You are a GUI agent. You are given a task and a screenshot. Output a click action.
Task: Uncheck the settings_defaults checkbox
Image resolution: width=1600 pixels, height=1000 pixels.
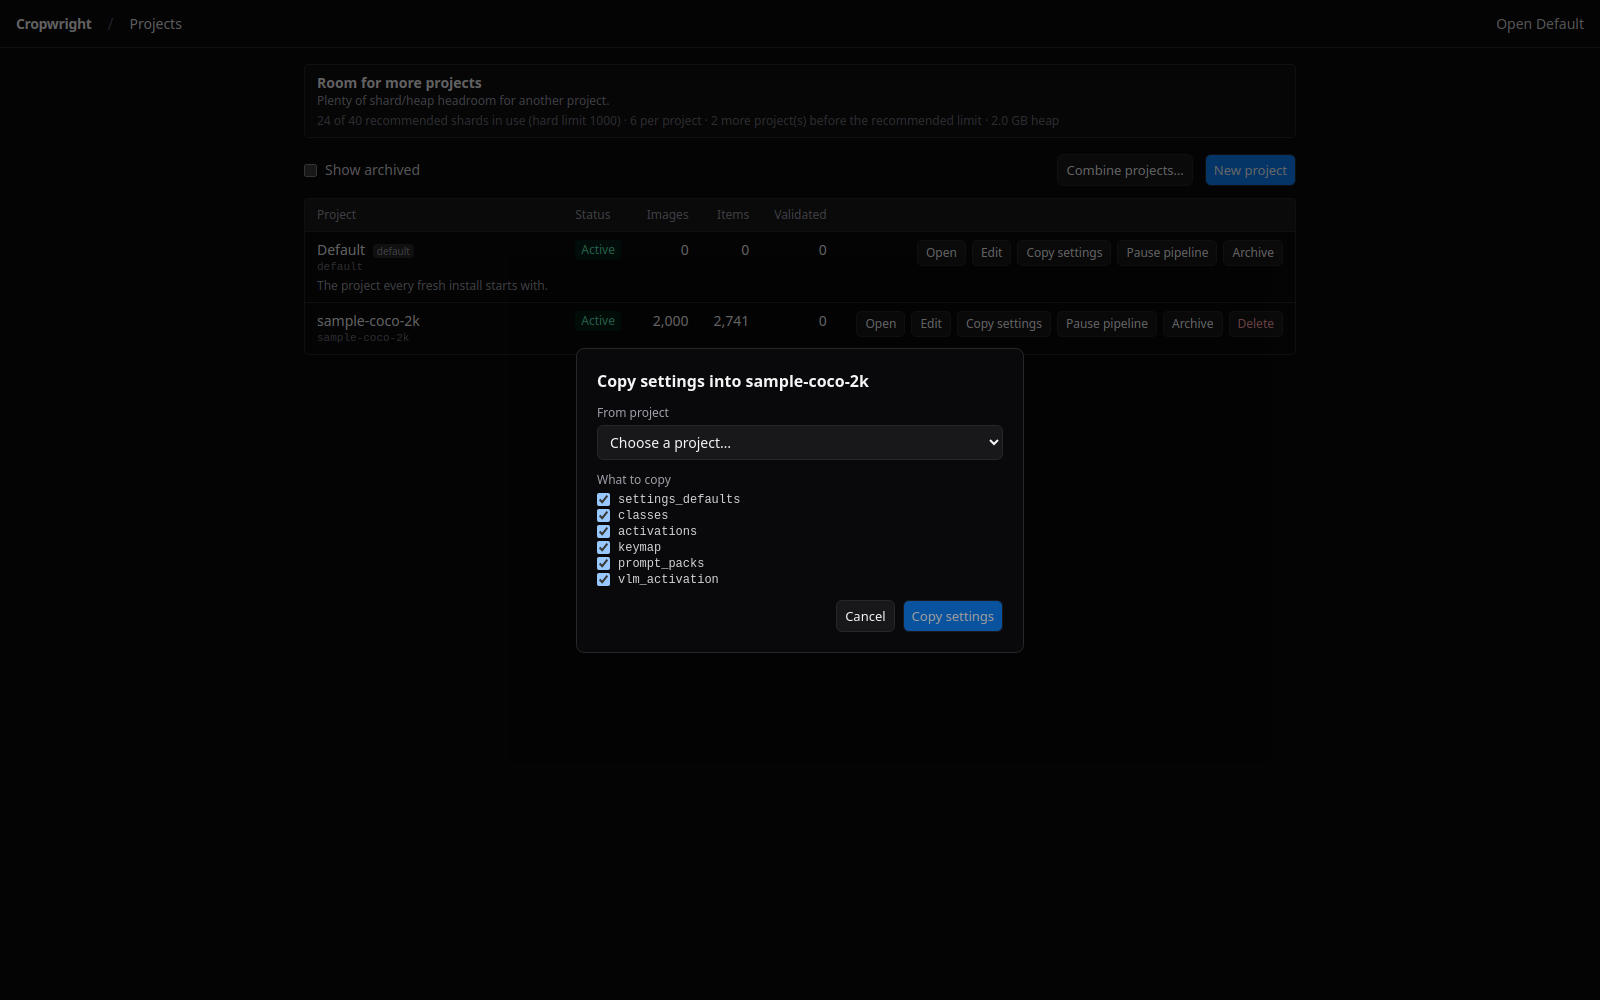tap(603, 499)
